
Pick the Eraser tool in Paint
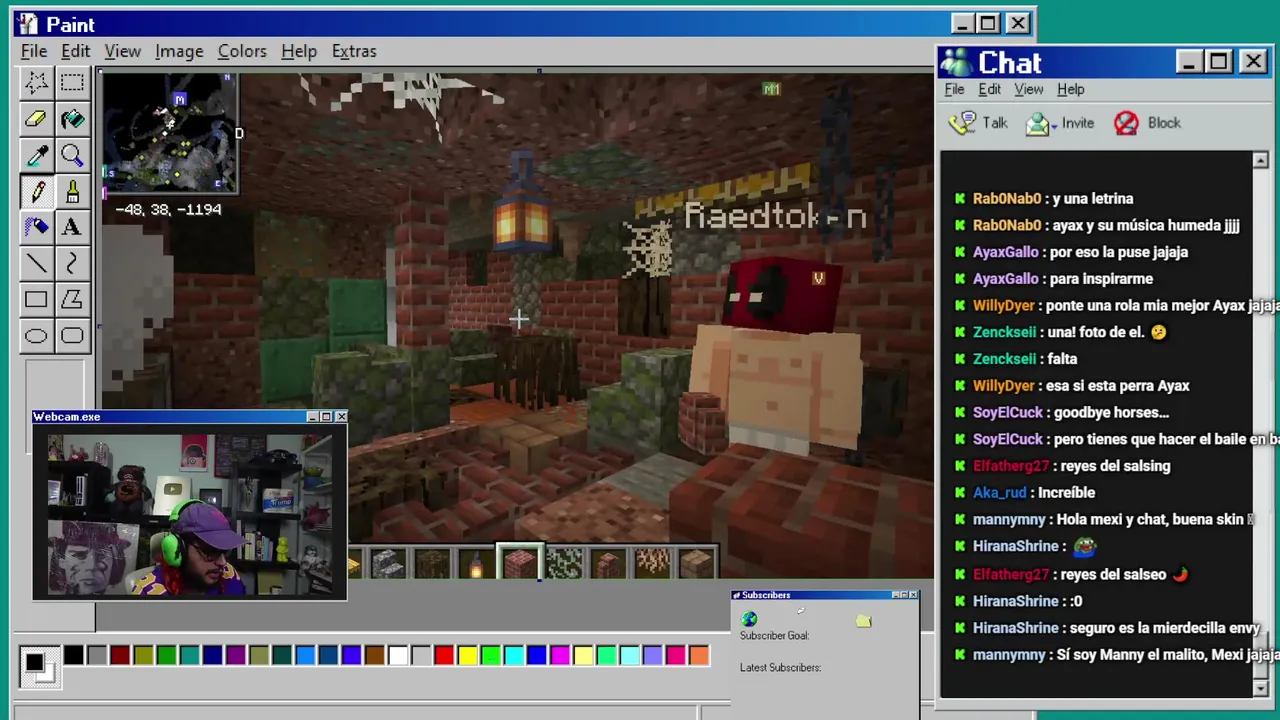click(x=37, y=118)
